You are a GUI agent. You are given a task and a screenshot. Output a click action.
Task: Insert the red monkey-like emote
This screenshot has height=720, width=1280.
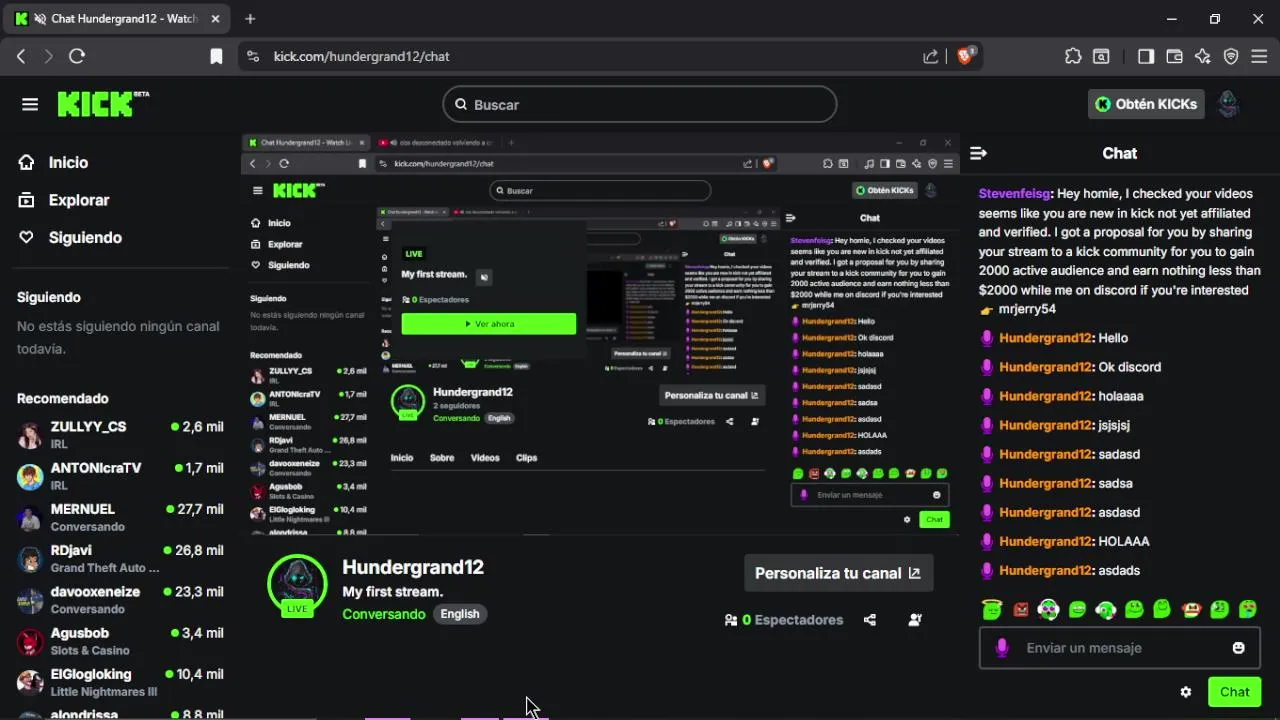1191,608
